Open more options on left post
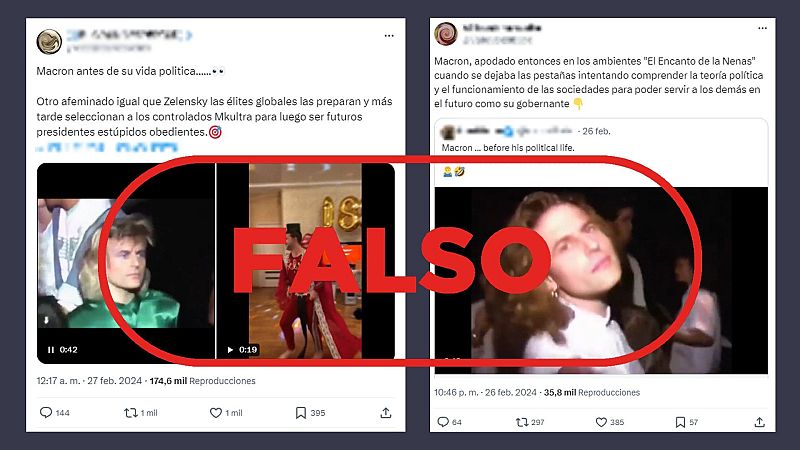This screenshot has width=800, height=450. [389, 36]
